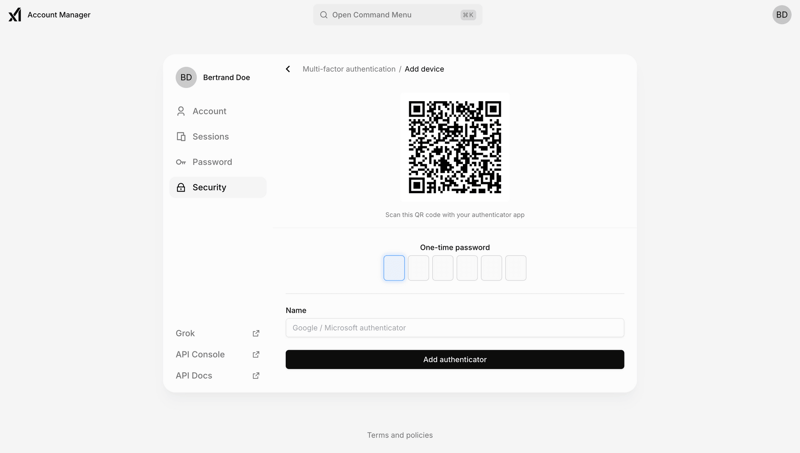Click the Account Manager title text

point(59,15)
